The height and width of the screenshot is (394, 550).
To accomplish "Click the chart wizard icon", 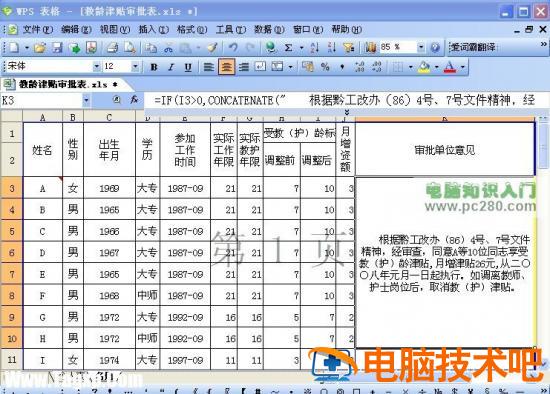I will point(371,47).
